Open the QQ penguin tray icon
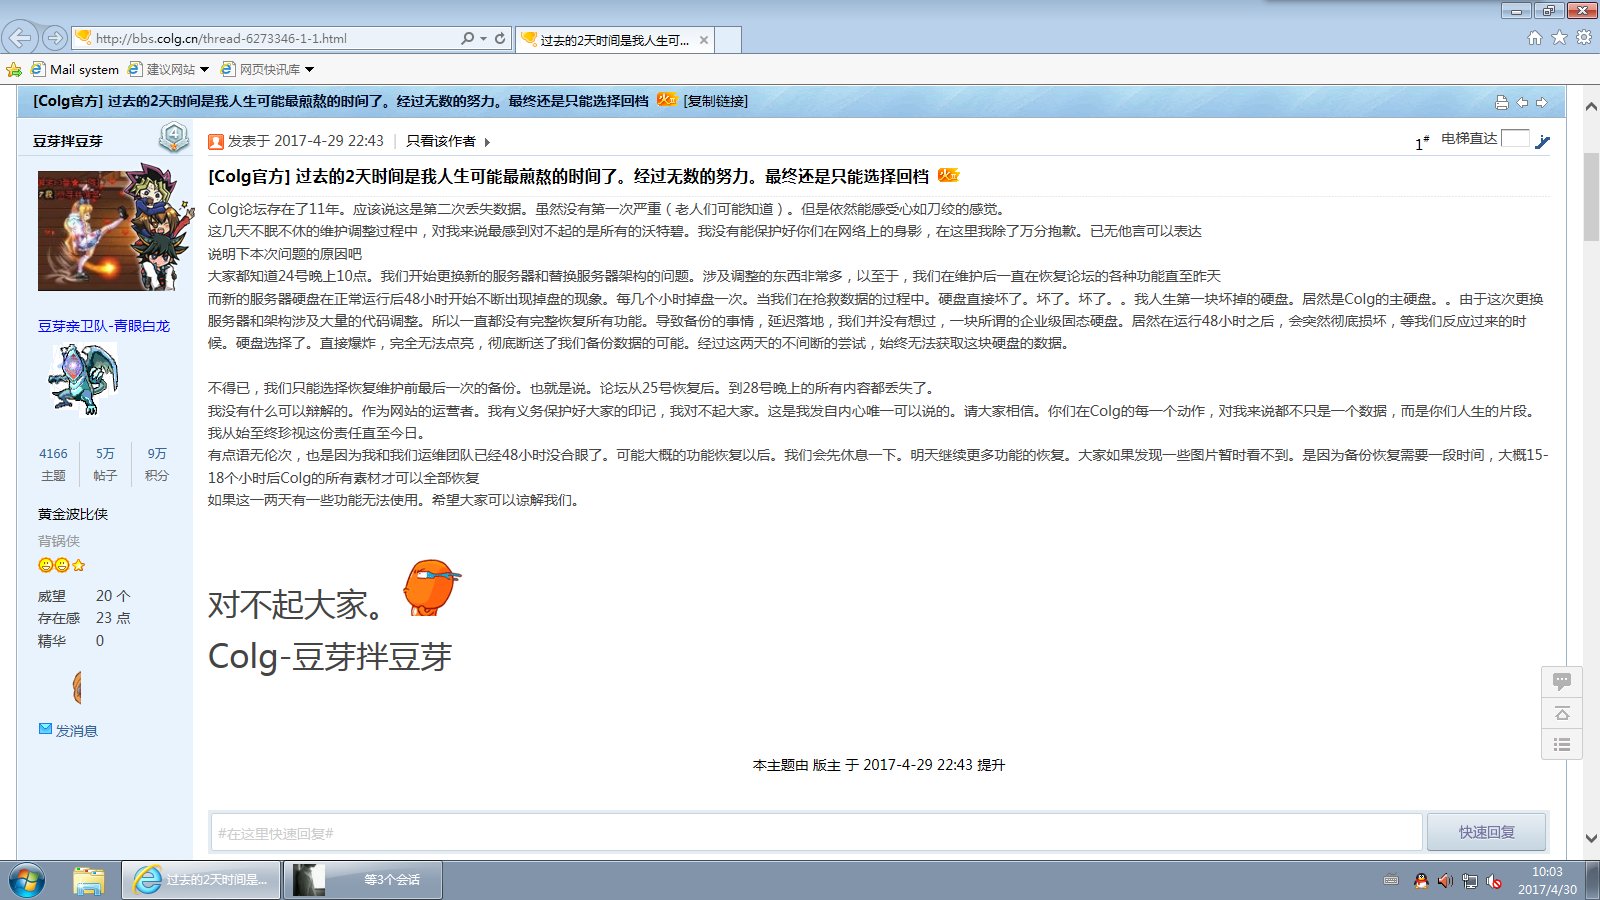 (x=1420, y=881)
